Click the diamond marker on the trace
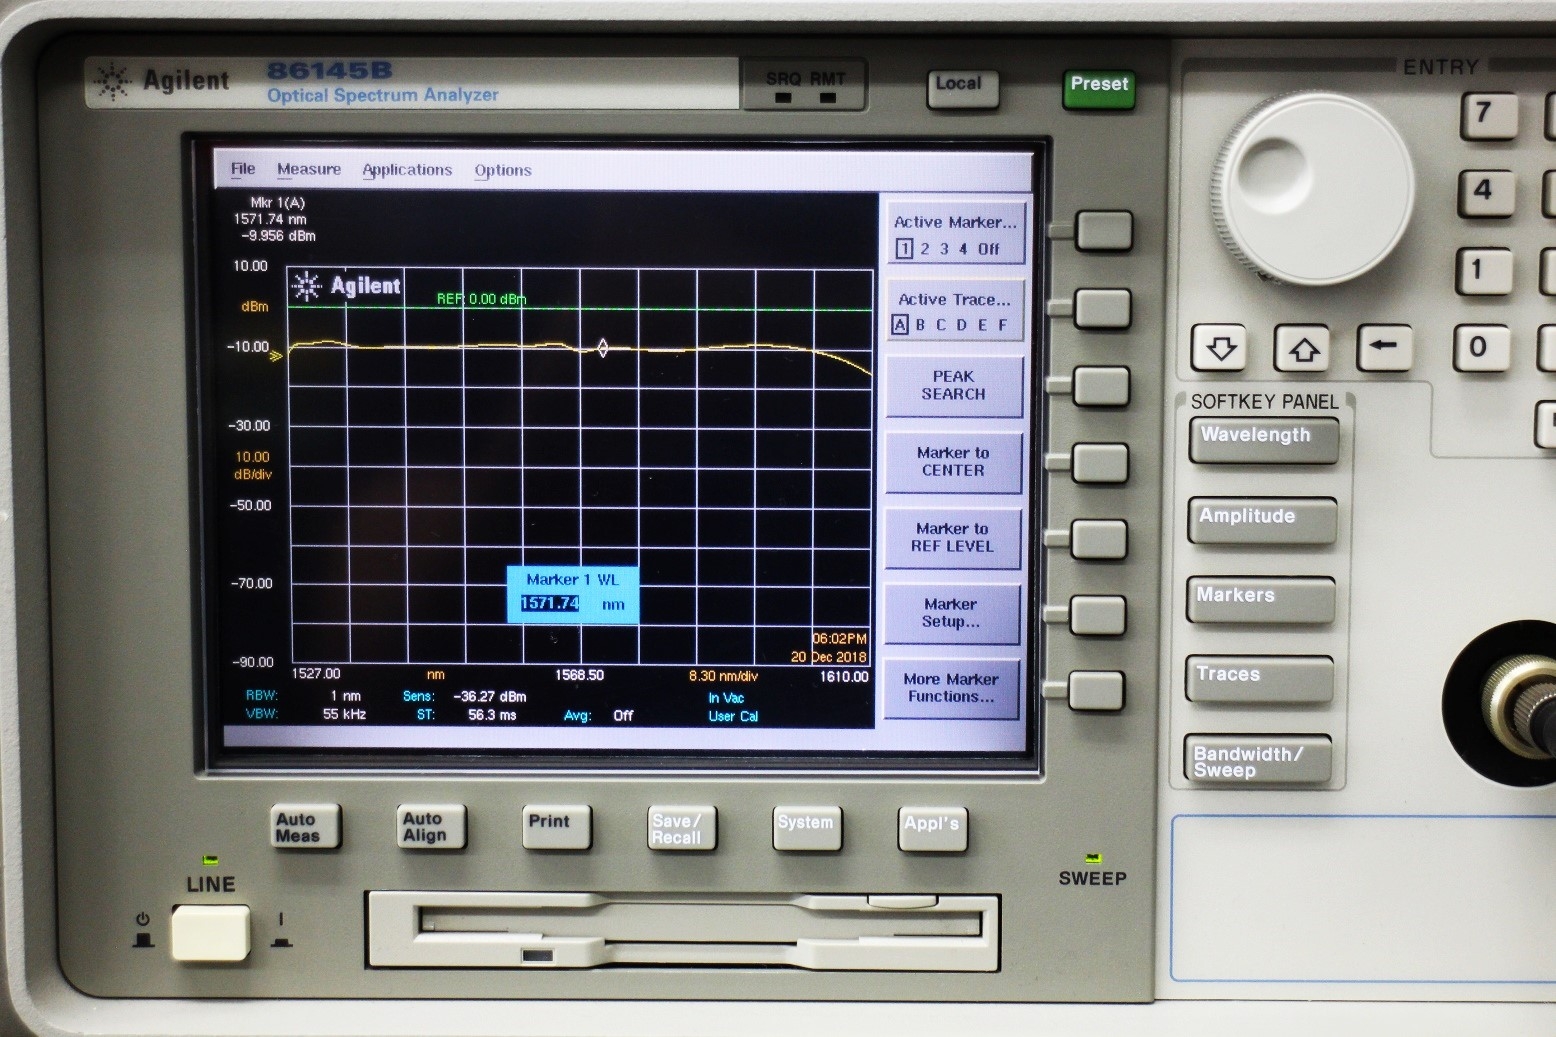Screen dimensions: 1556x1037 pos(603,348)
